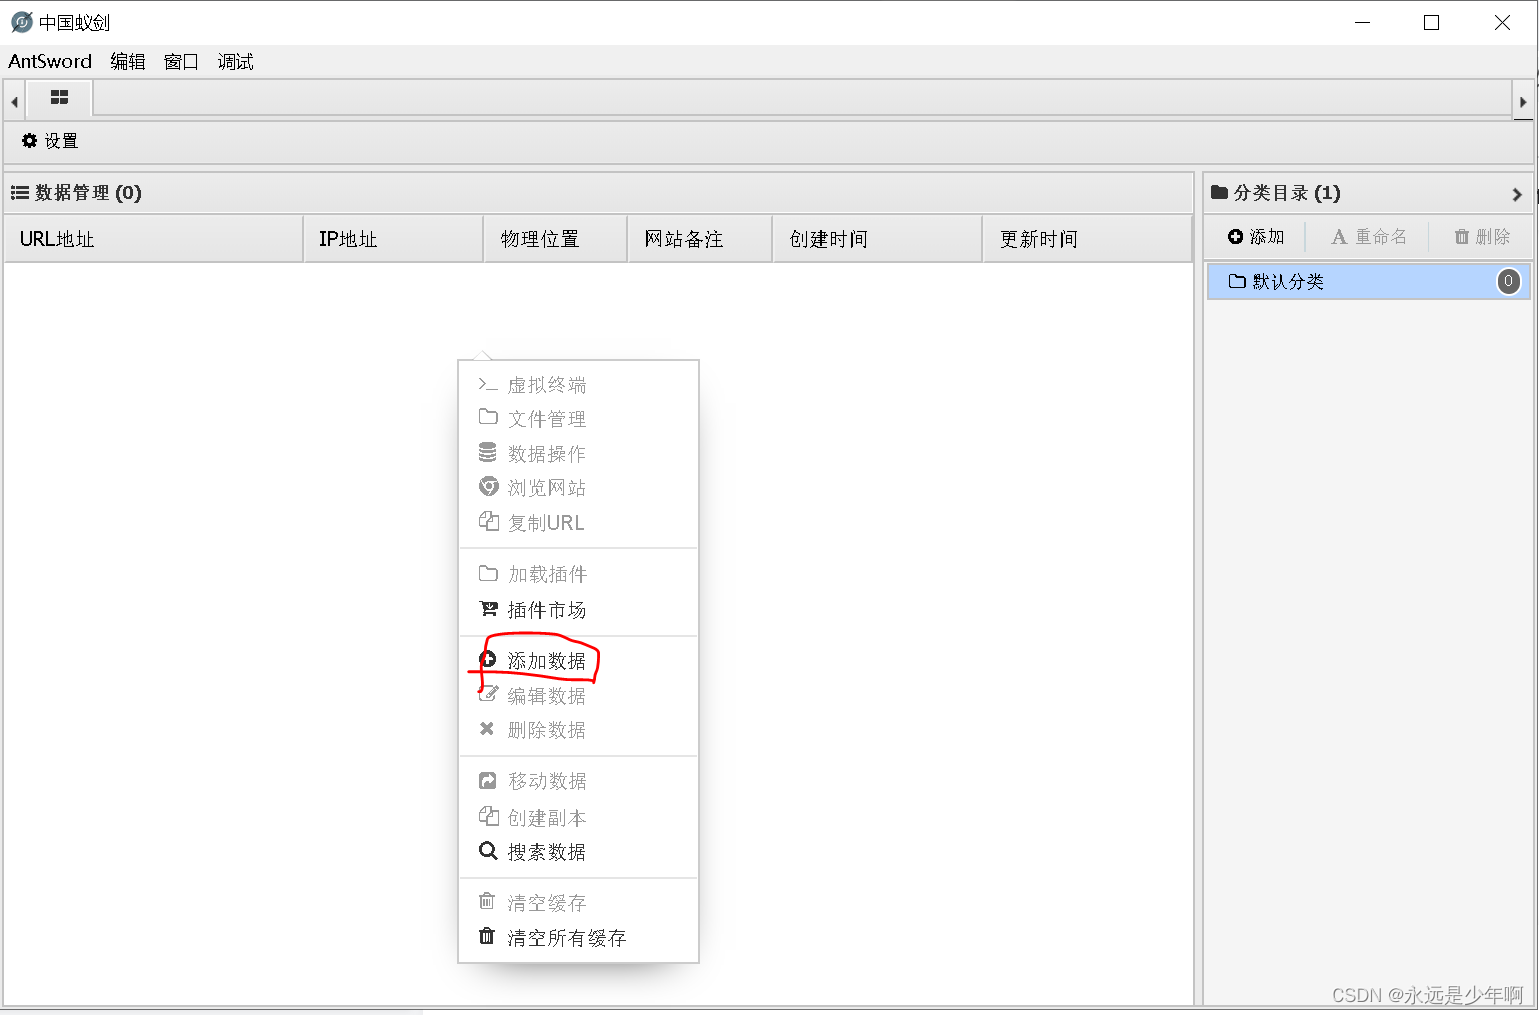Viewport: 1539px width, 1015px height.
Task: Click the URL地址 column header
Action: tap(153, 239)
